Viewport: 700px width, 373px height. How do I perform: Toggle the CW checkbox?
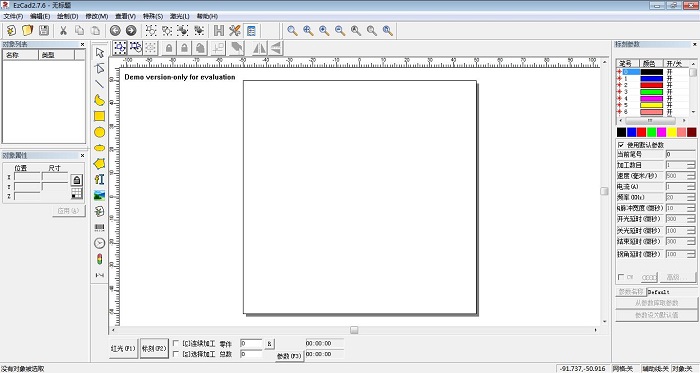pyautogui.click(x=621, y=277)
